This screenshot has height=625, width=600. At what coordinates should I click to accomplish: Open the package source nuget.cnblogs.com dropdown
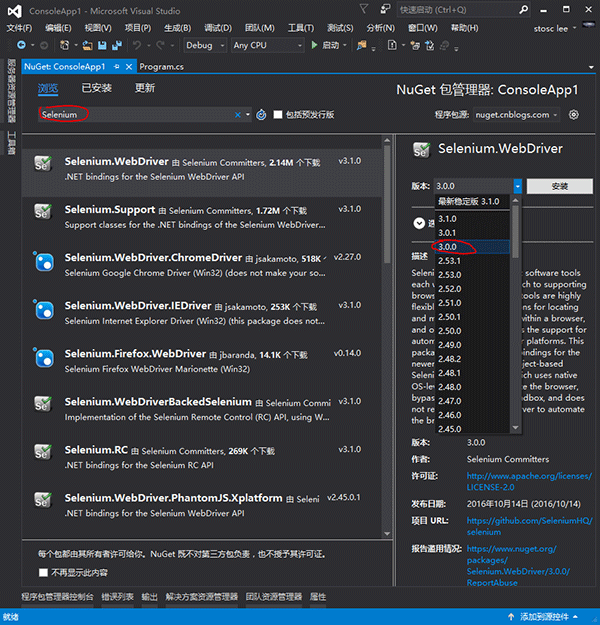(x=516, y=115)
